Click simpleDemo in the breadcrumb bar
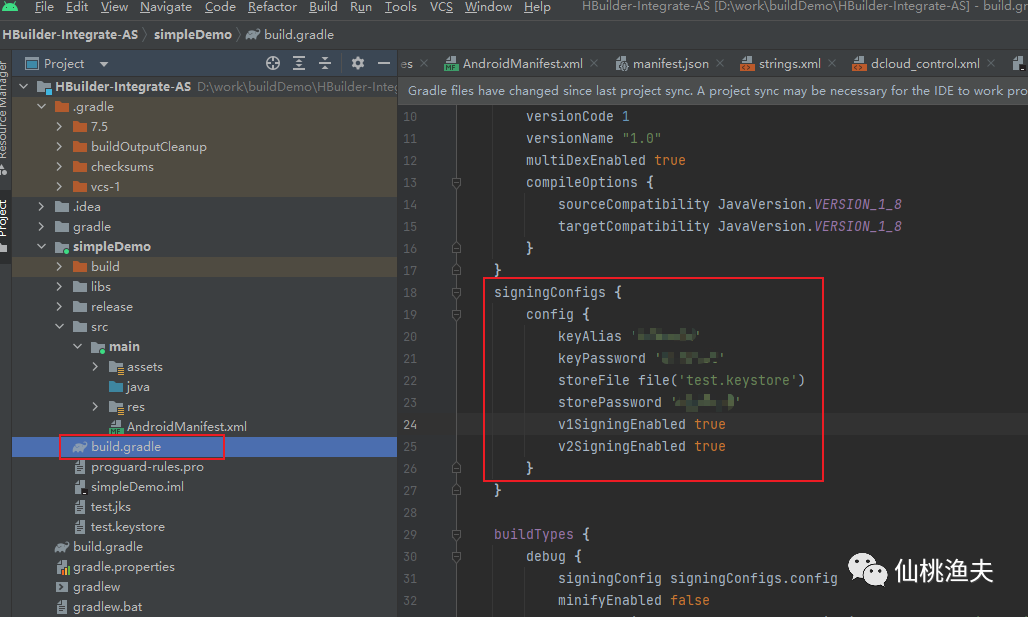1028x617 pixels. tap(193, 35)
